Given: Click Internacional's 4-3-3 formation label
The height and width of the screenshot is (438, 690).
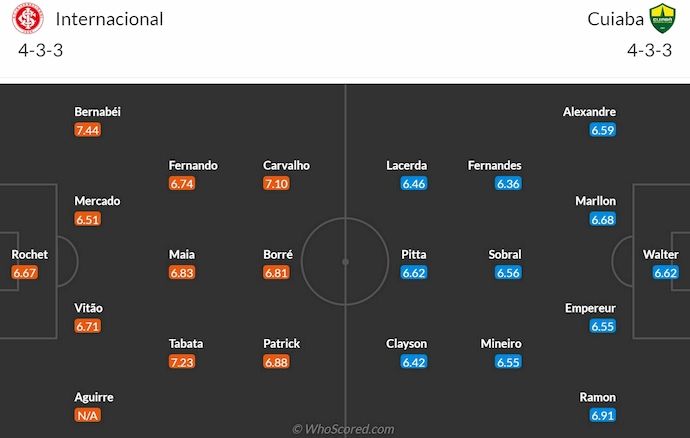Looking at the screenshot, I should coord(41,50).
